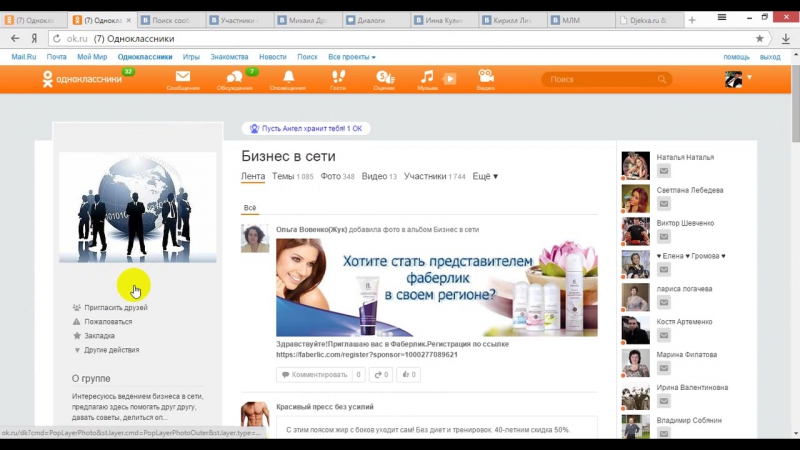Click the search magnifier icon in Поиск field
The width and height of the screenshot is (800, 450).
[662, 79]
